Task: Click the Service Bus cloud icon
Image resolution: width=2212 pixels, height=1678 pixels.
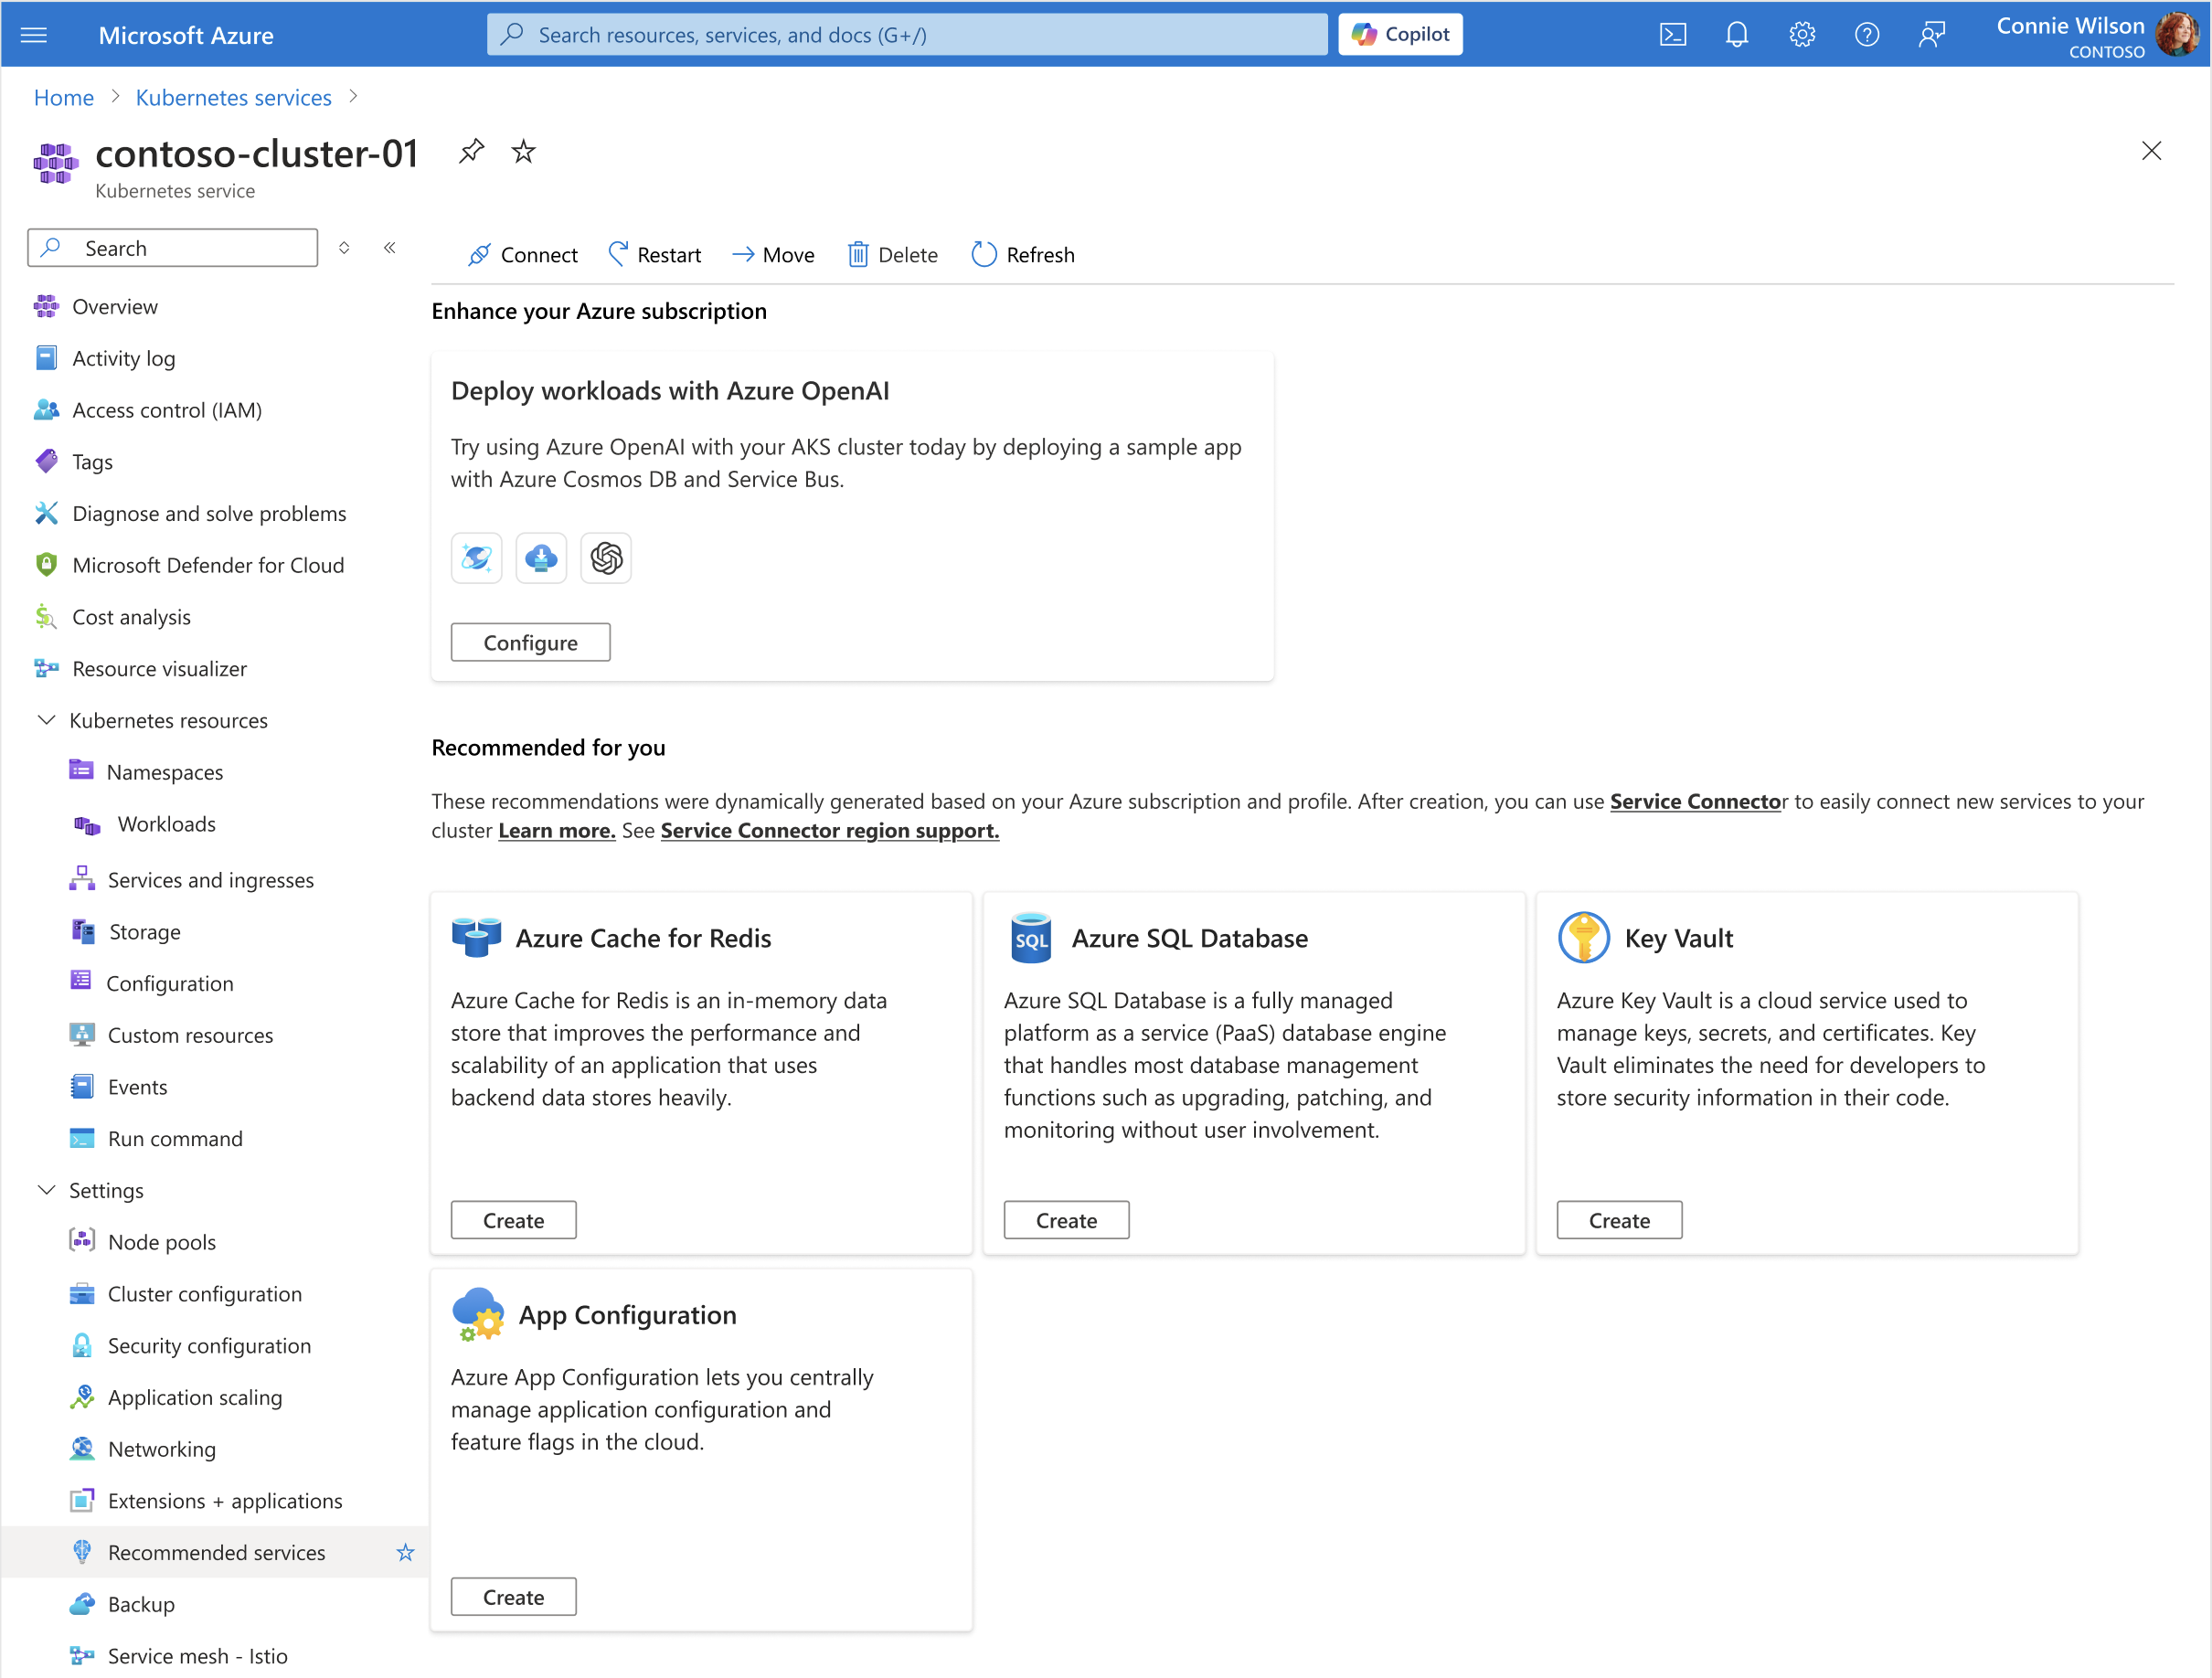Action: click(x=541, y=558)
